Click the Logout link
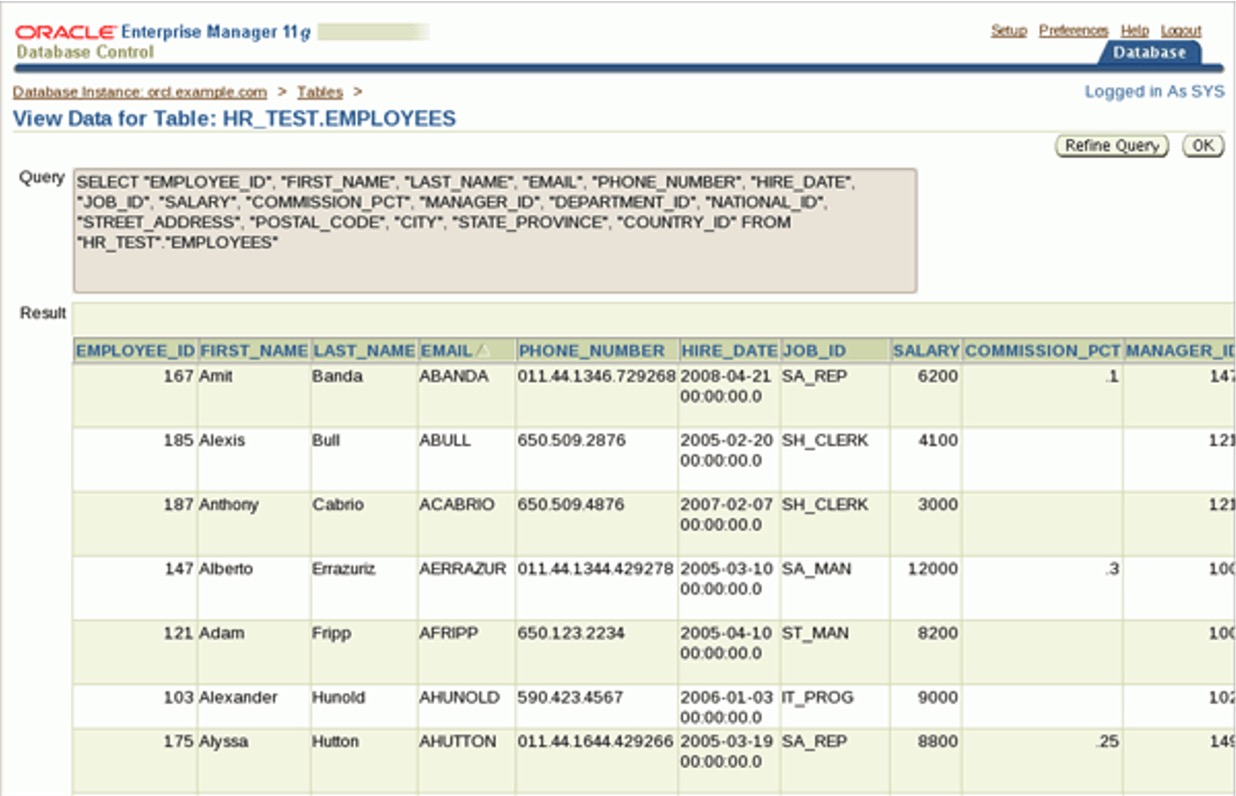 tap(1181, 31)
